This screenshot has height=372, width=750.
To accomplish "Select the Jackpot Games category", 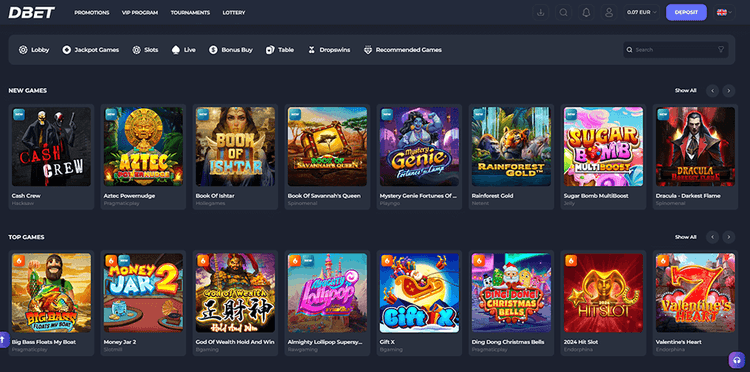I will 90,50.
